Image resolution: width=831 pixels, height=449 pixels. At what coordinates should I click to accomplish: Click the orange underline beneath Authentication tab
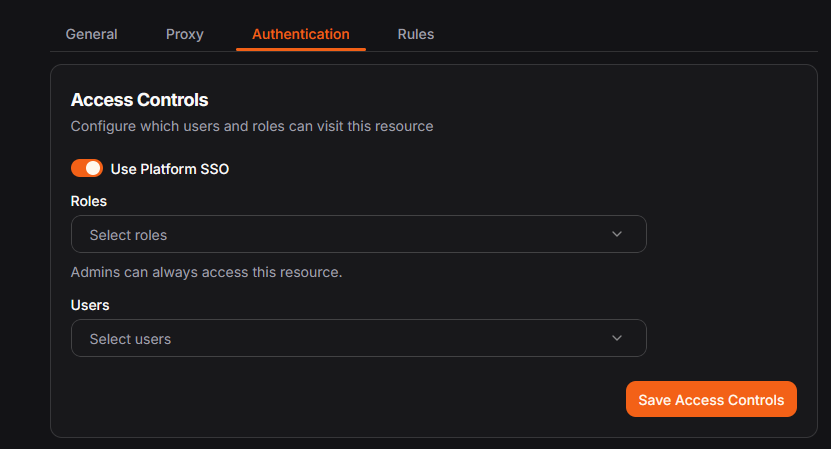coord(300,48)
